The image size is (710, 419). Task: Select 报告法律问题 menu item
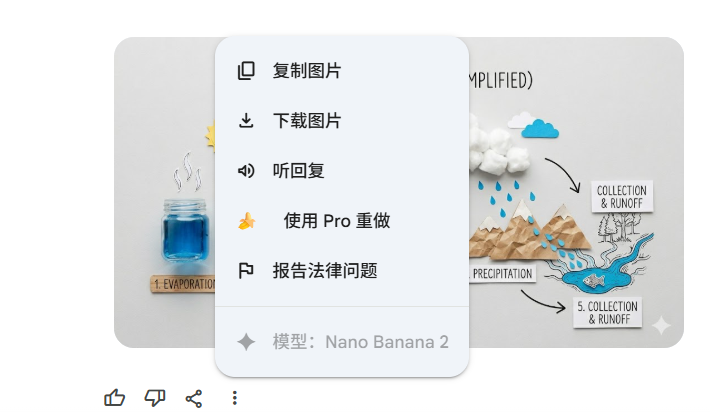(342, 270)
